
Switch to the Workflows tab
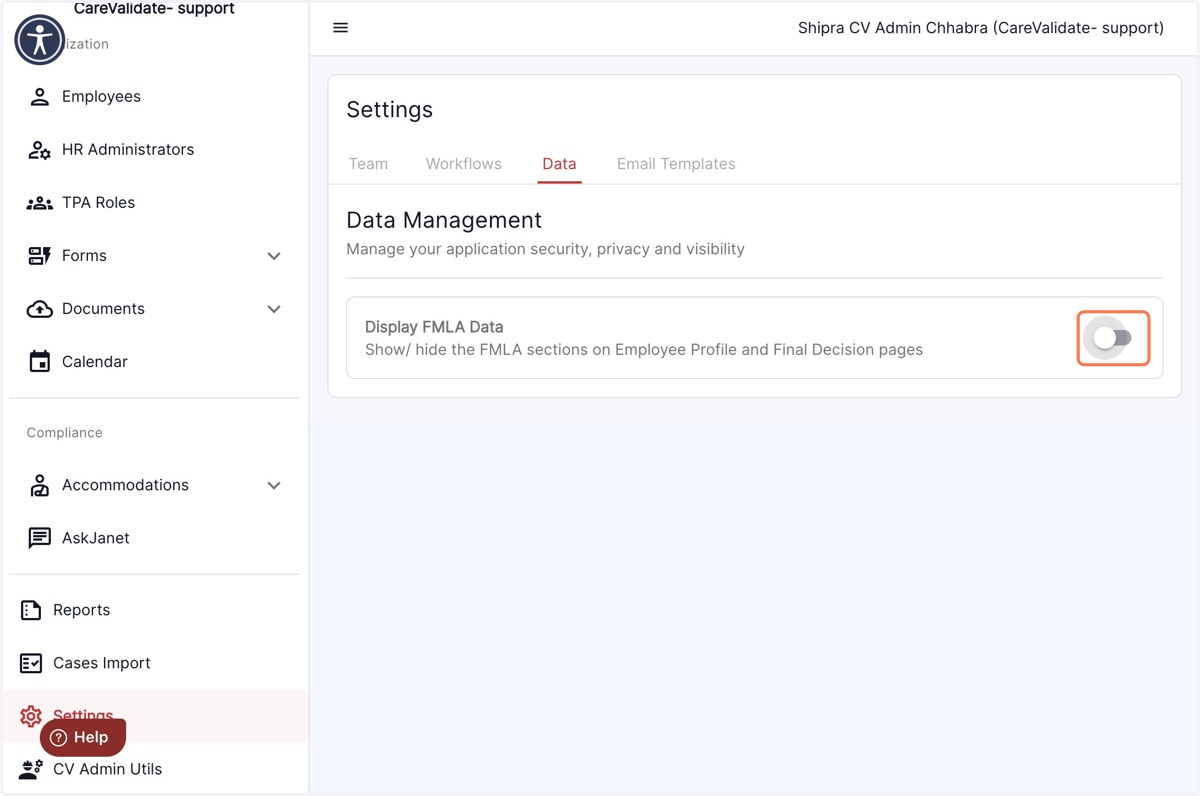[464, 164]
